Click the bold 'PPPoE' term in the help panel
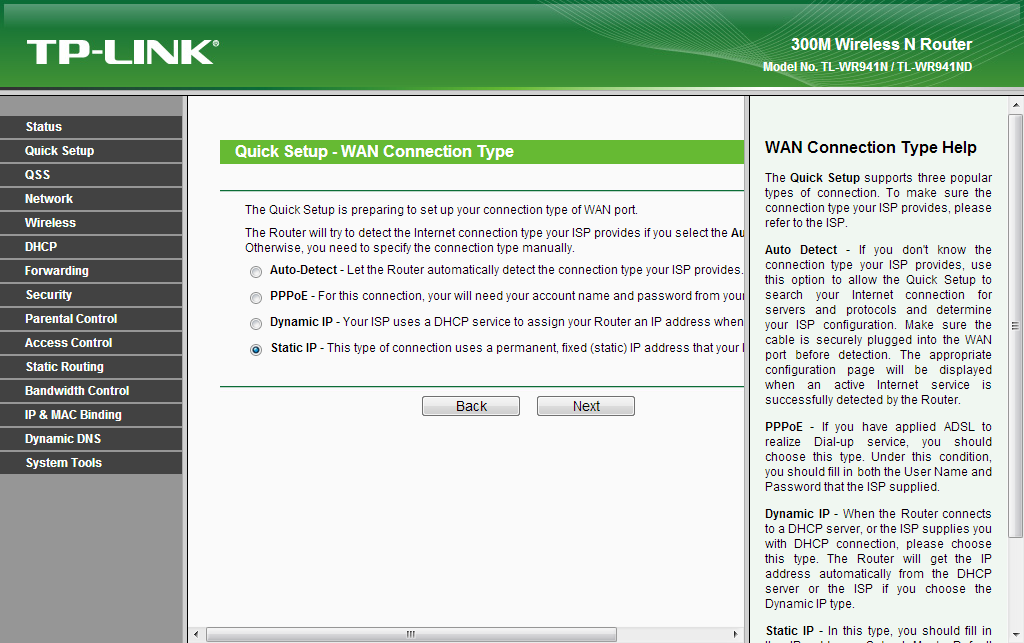 pos(784,427)
